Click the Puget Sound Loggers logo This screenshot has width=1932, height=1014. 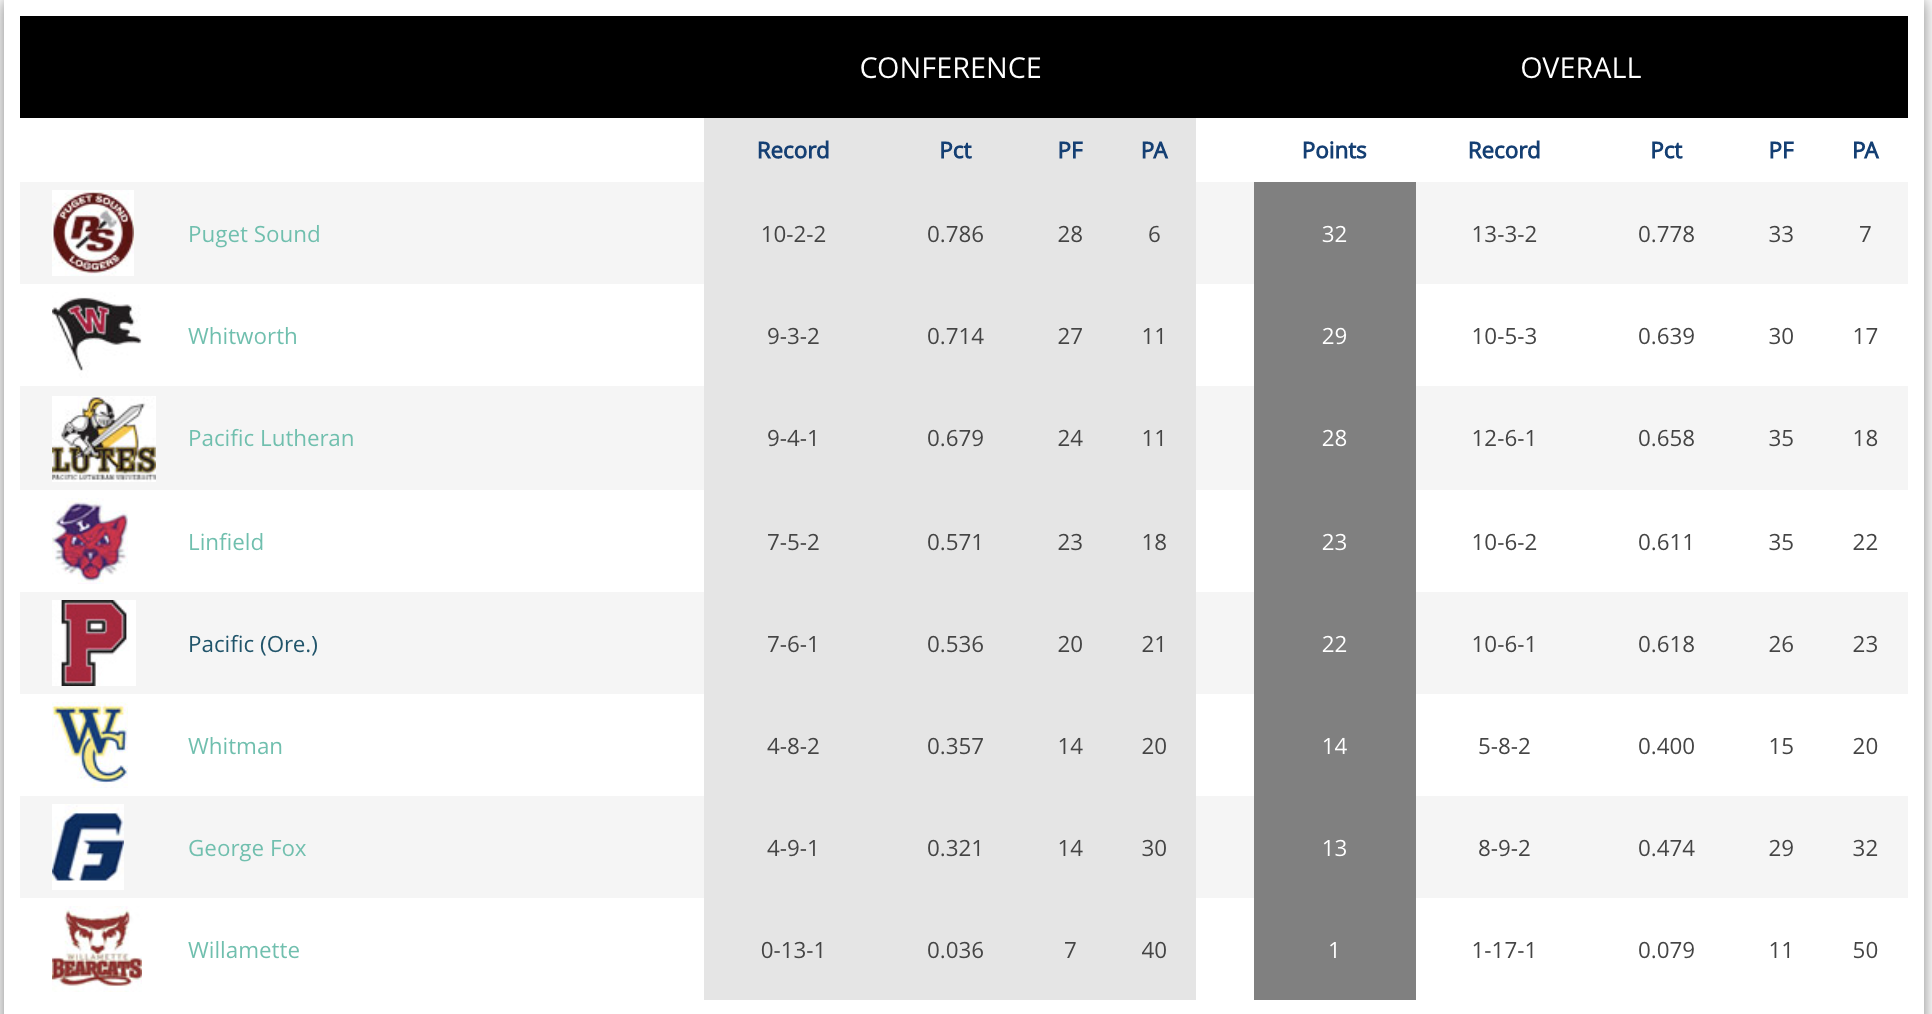[93, 233]
